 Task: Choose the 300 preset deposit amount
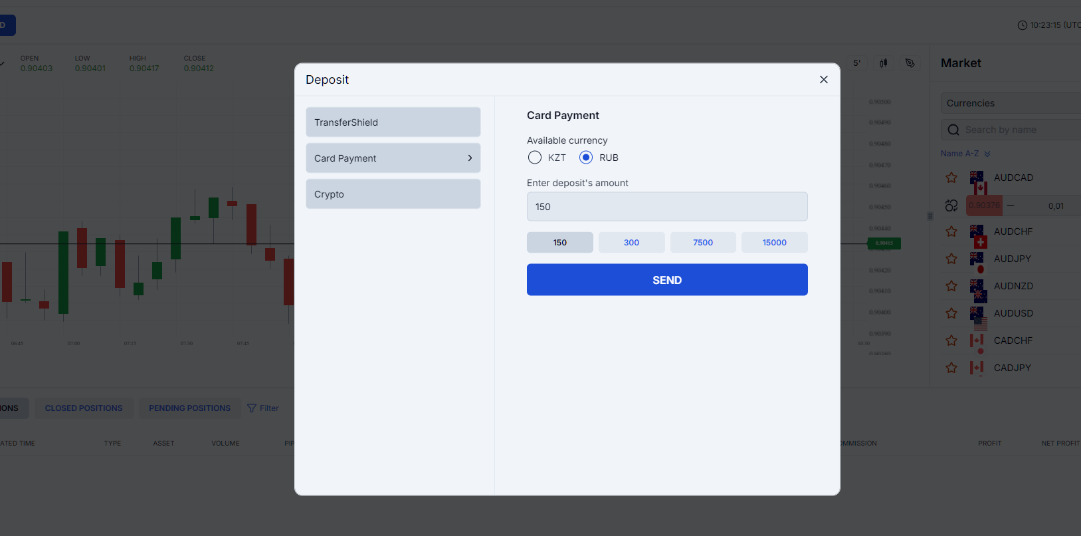coord(631,243)
